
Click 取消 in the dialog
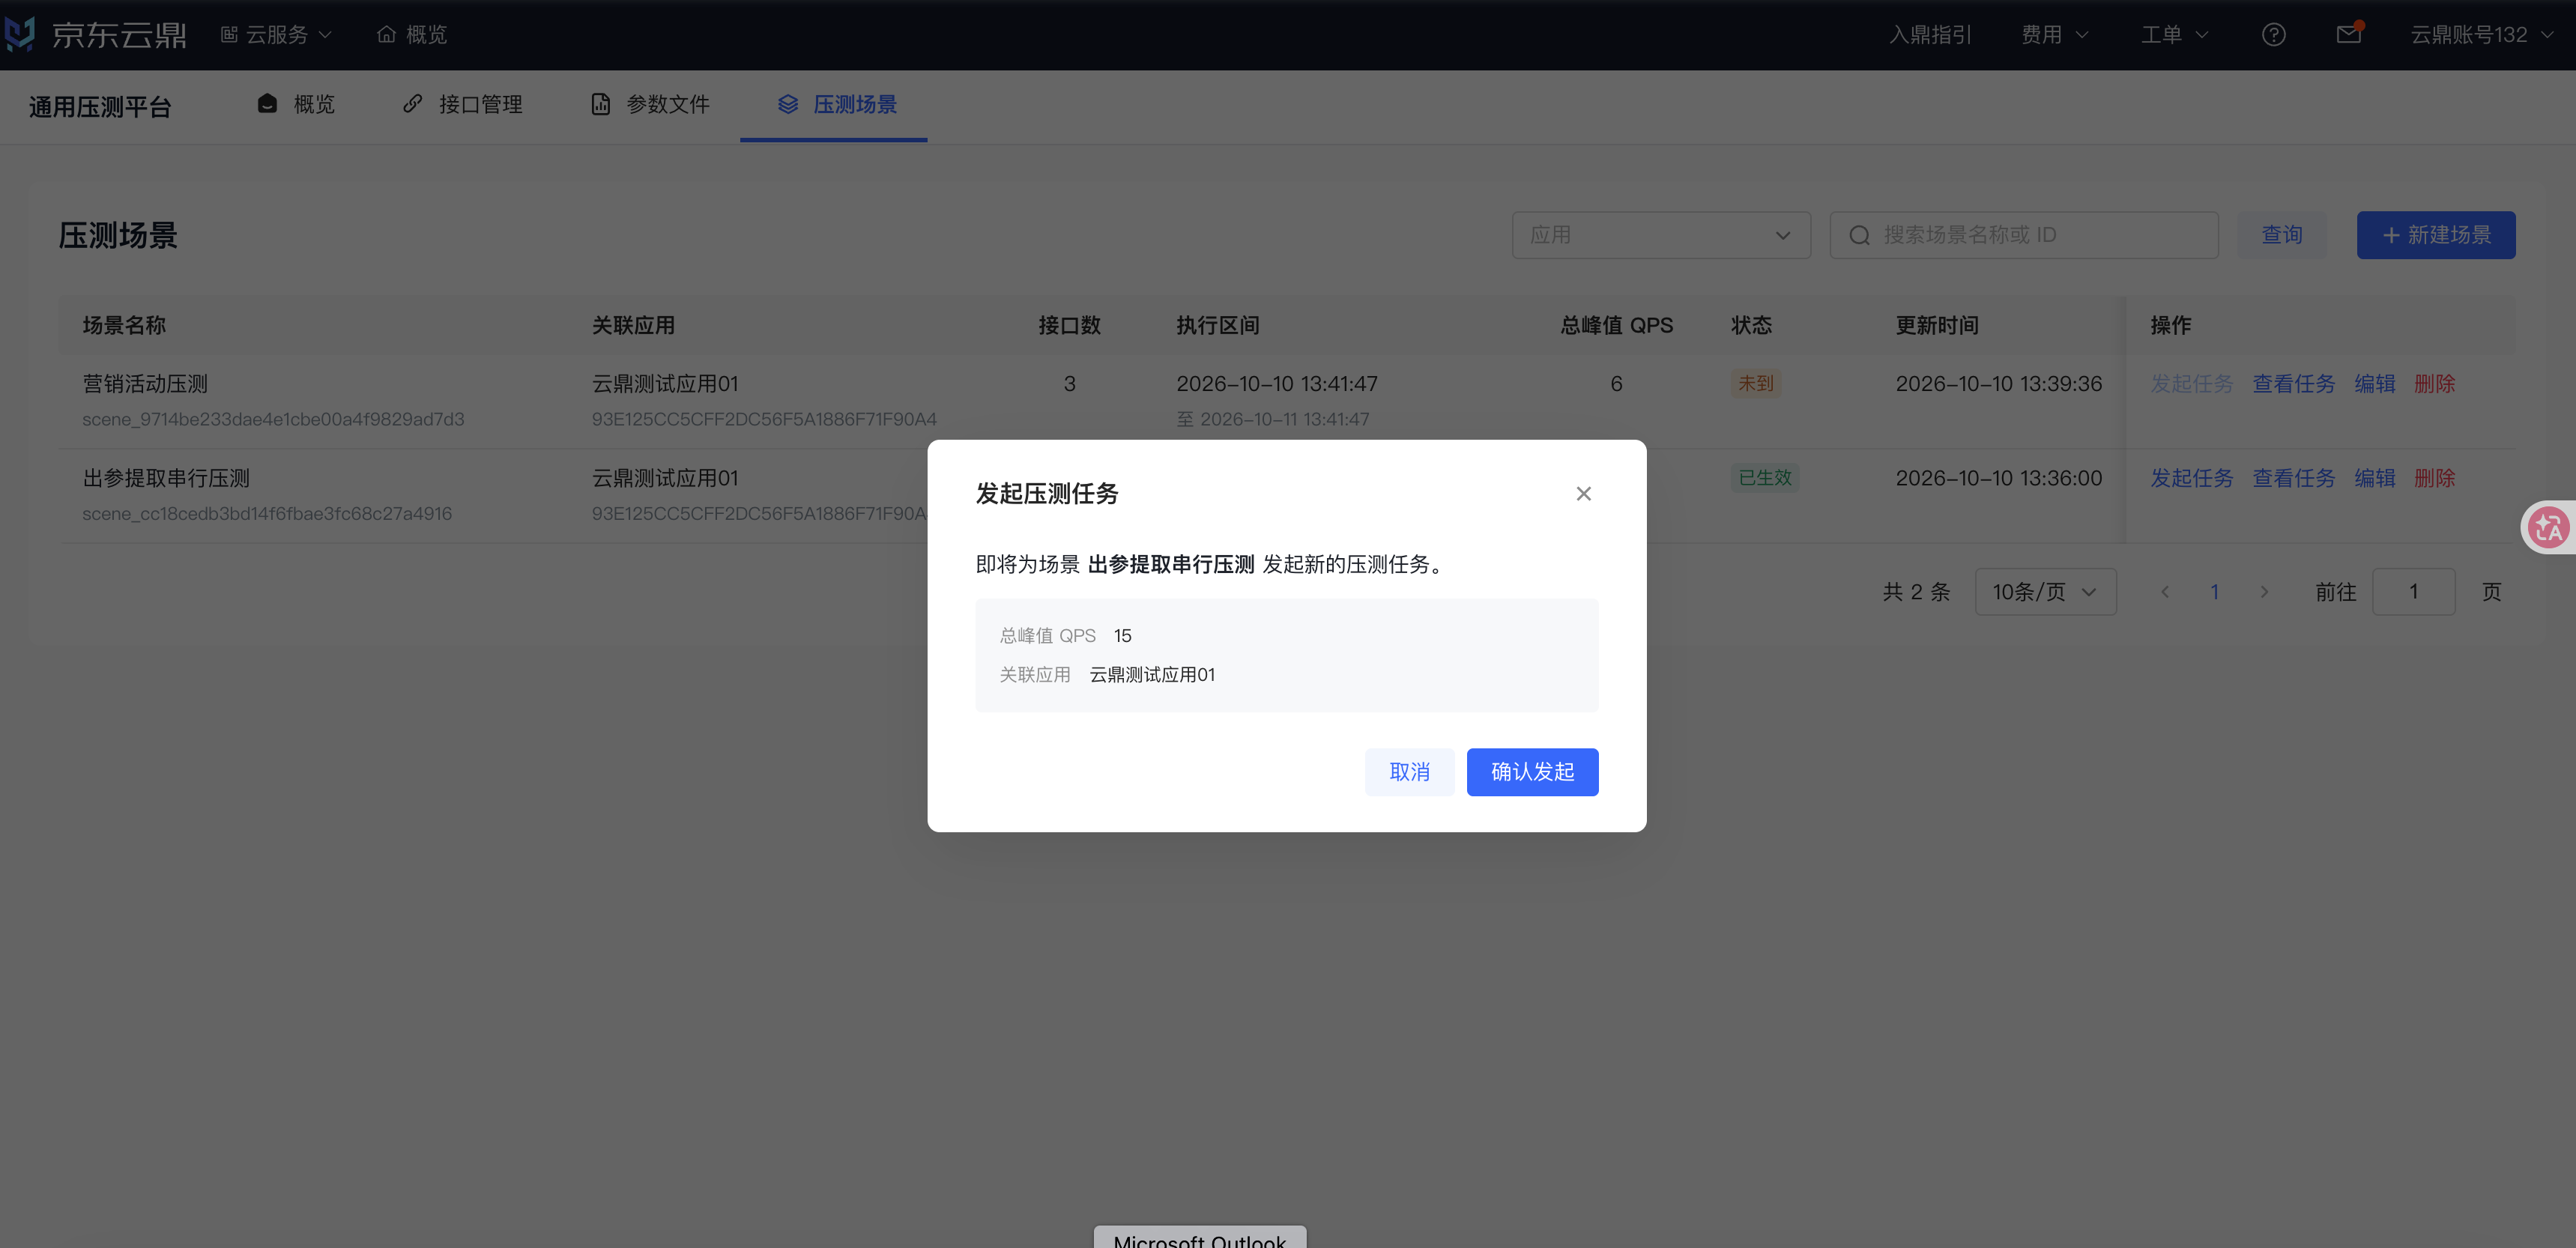point(1409,772)
